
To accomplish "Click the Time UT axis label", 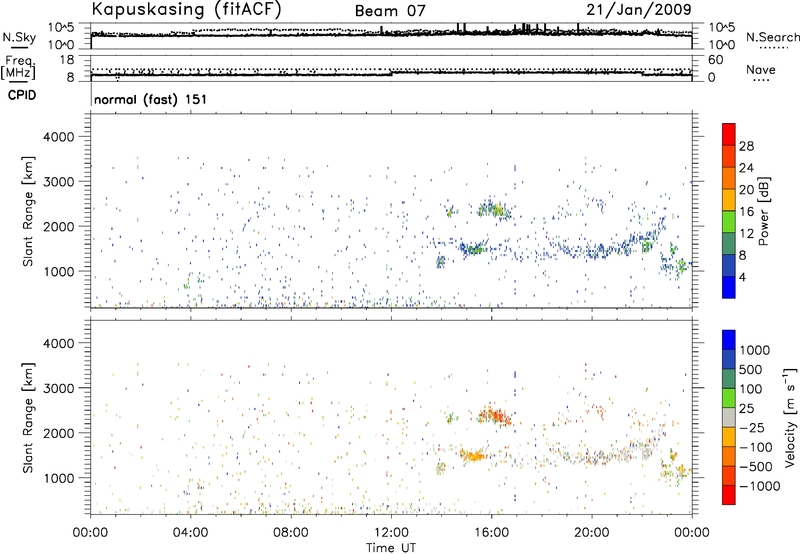I will pyautogui.click(x=391, y=547).
